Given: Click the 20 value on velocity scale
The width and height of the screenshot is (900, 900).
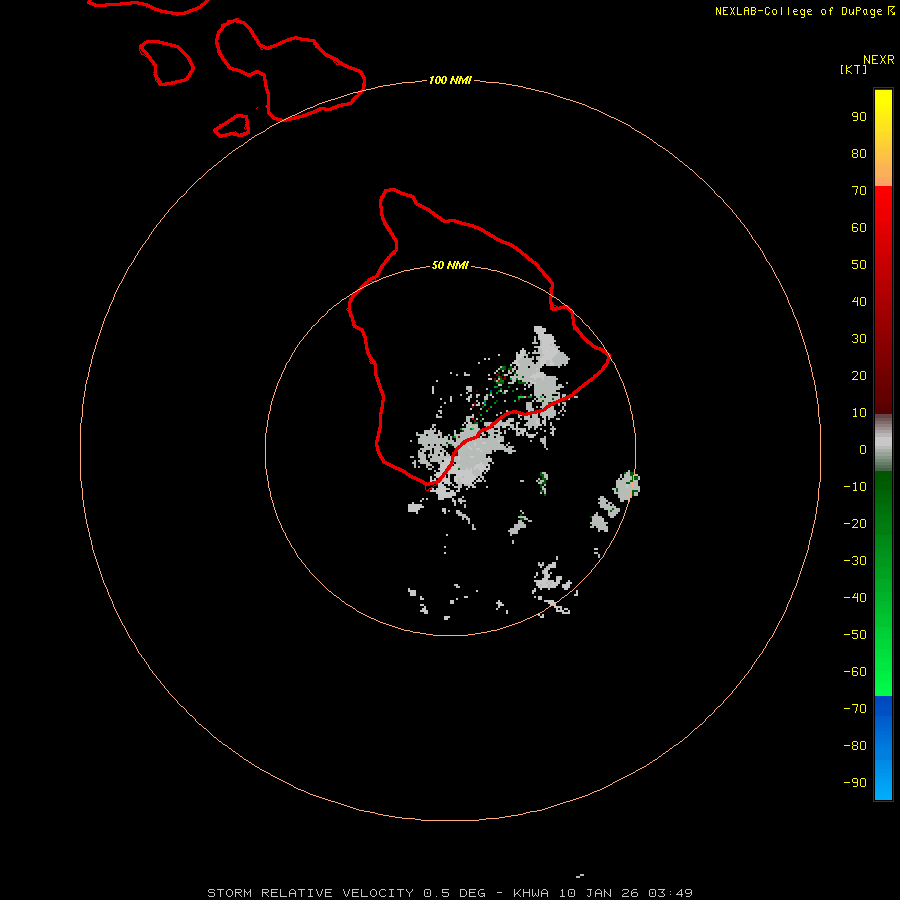Looking at the screenshot, I should 859,376.
